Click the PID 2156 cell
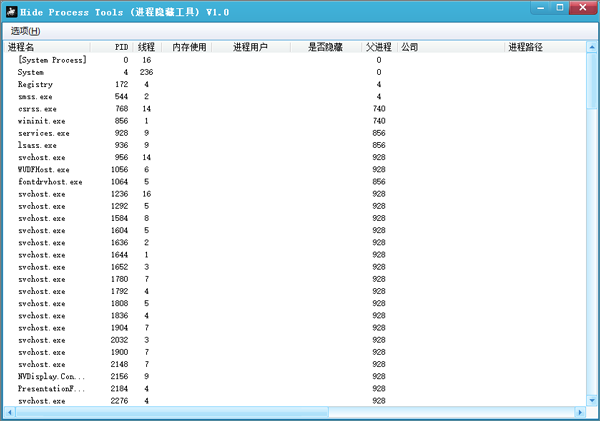This screenshot has height=421, width=600. coord(119,377)
